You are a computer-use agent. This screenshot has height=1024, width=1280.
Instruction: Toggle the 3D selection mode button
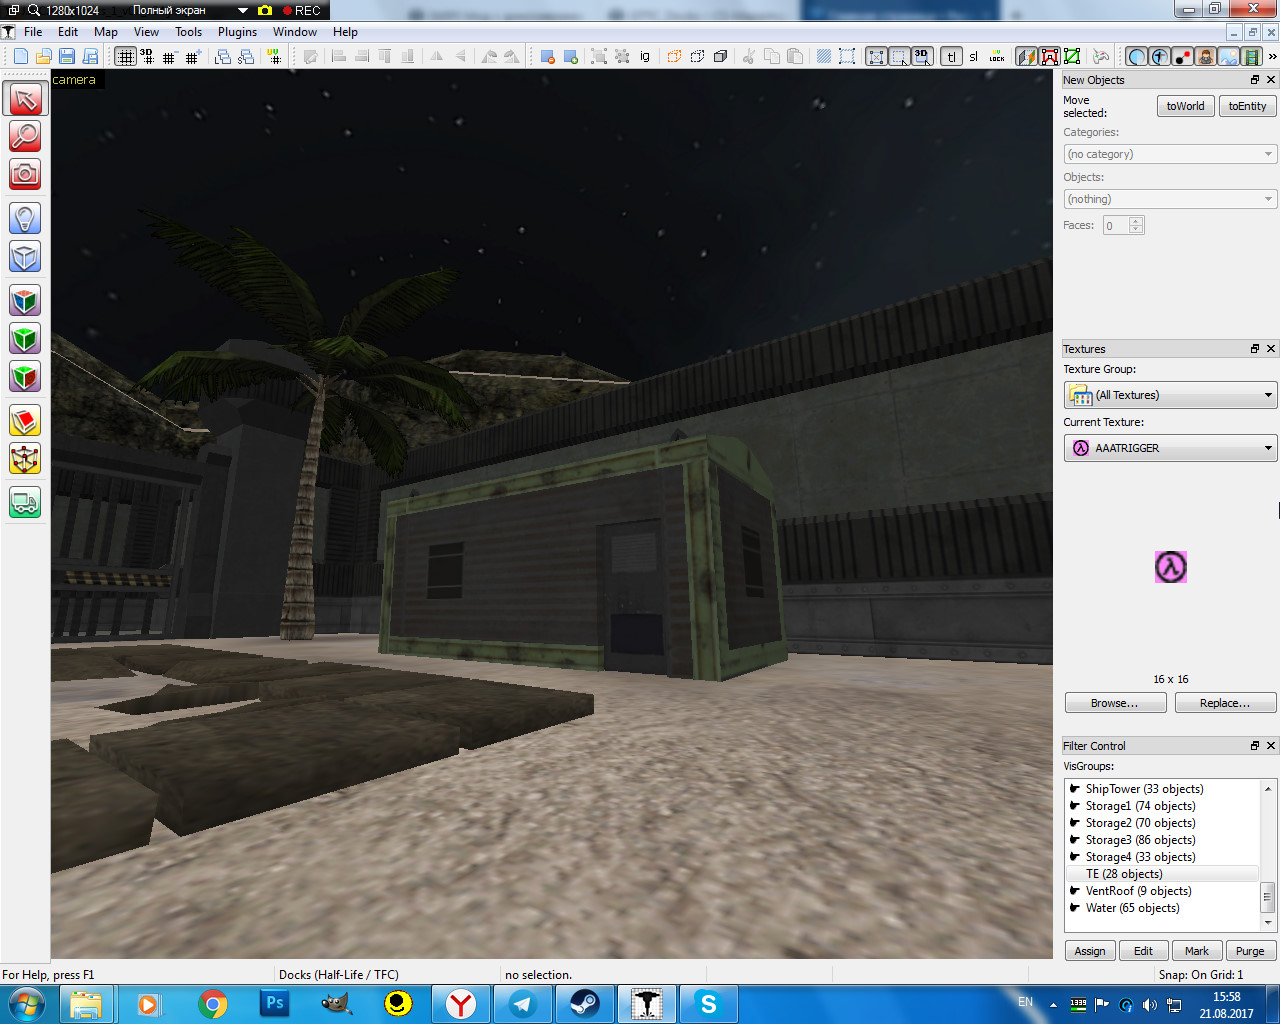922,56
